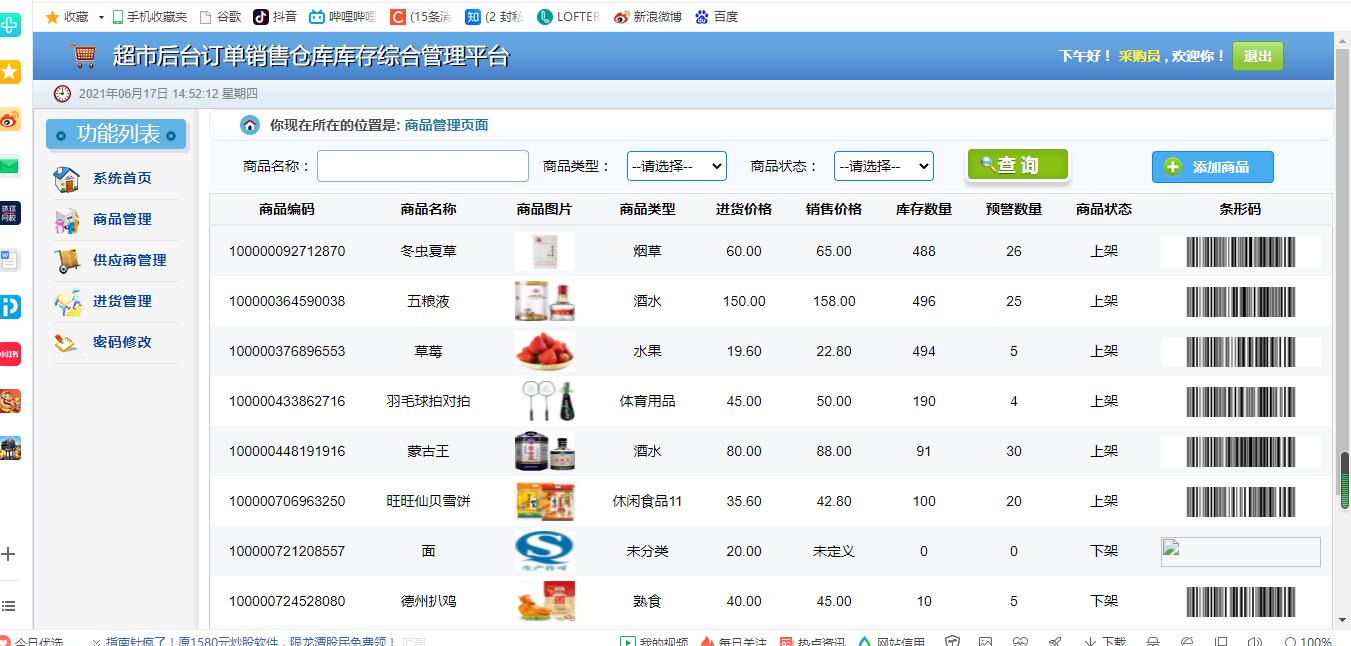This screenshot has height=646, width=1351.
Task: Open 系统首页 in the function list
Action: pos(122,178)
